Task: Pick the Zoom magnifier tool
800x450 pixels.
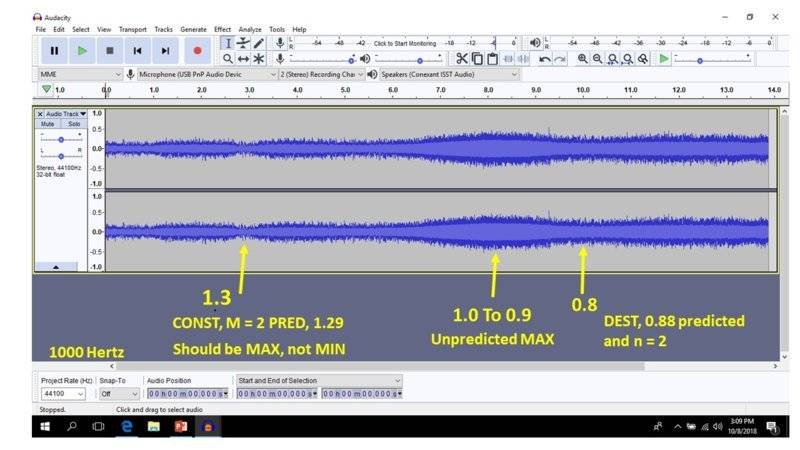Action: (x=227, y=59)
